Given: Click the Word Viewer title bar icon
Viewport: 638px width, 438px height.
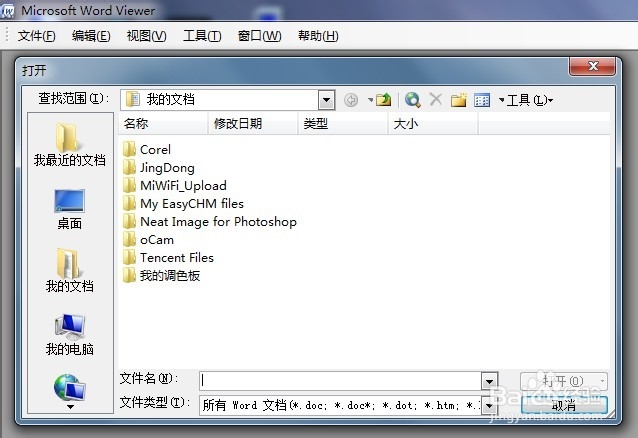Looking at the screenshot, I should pos(7,11).
